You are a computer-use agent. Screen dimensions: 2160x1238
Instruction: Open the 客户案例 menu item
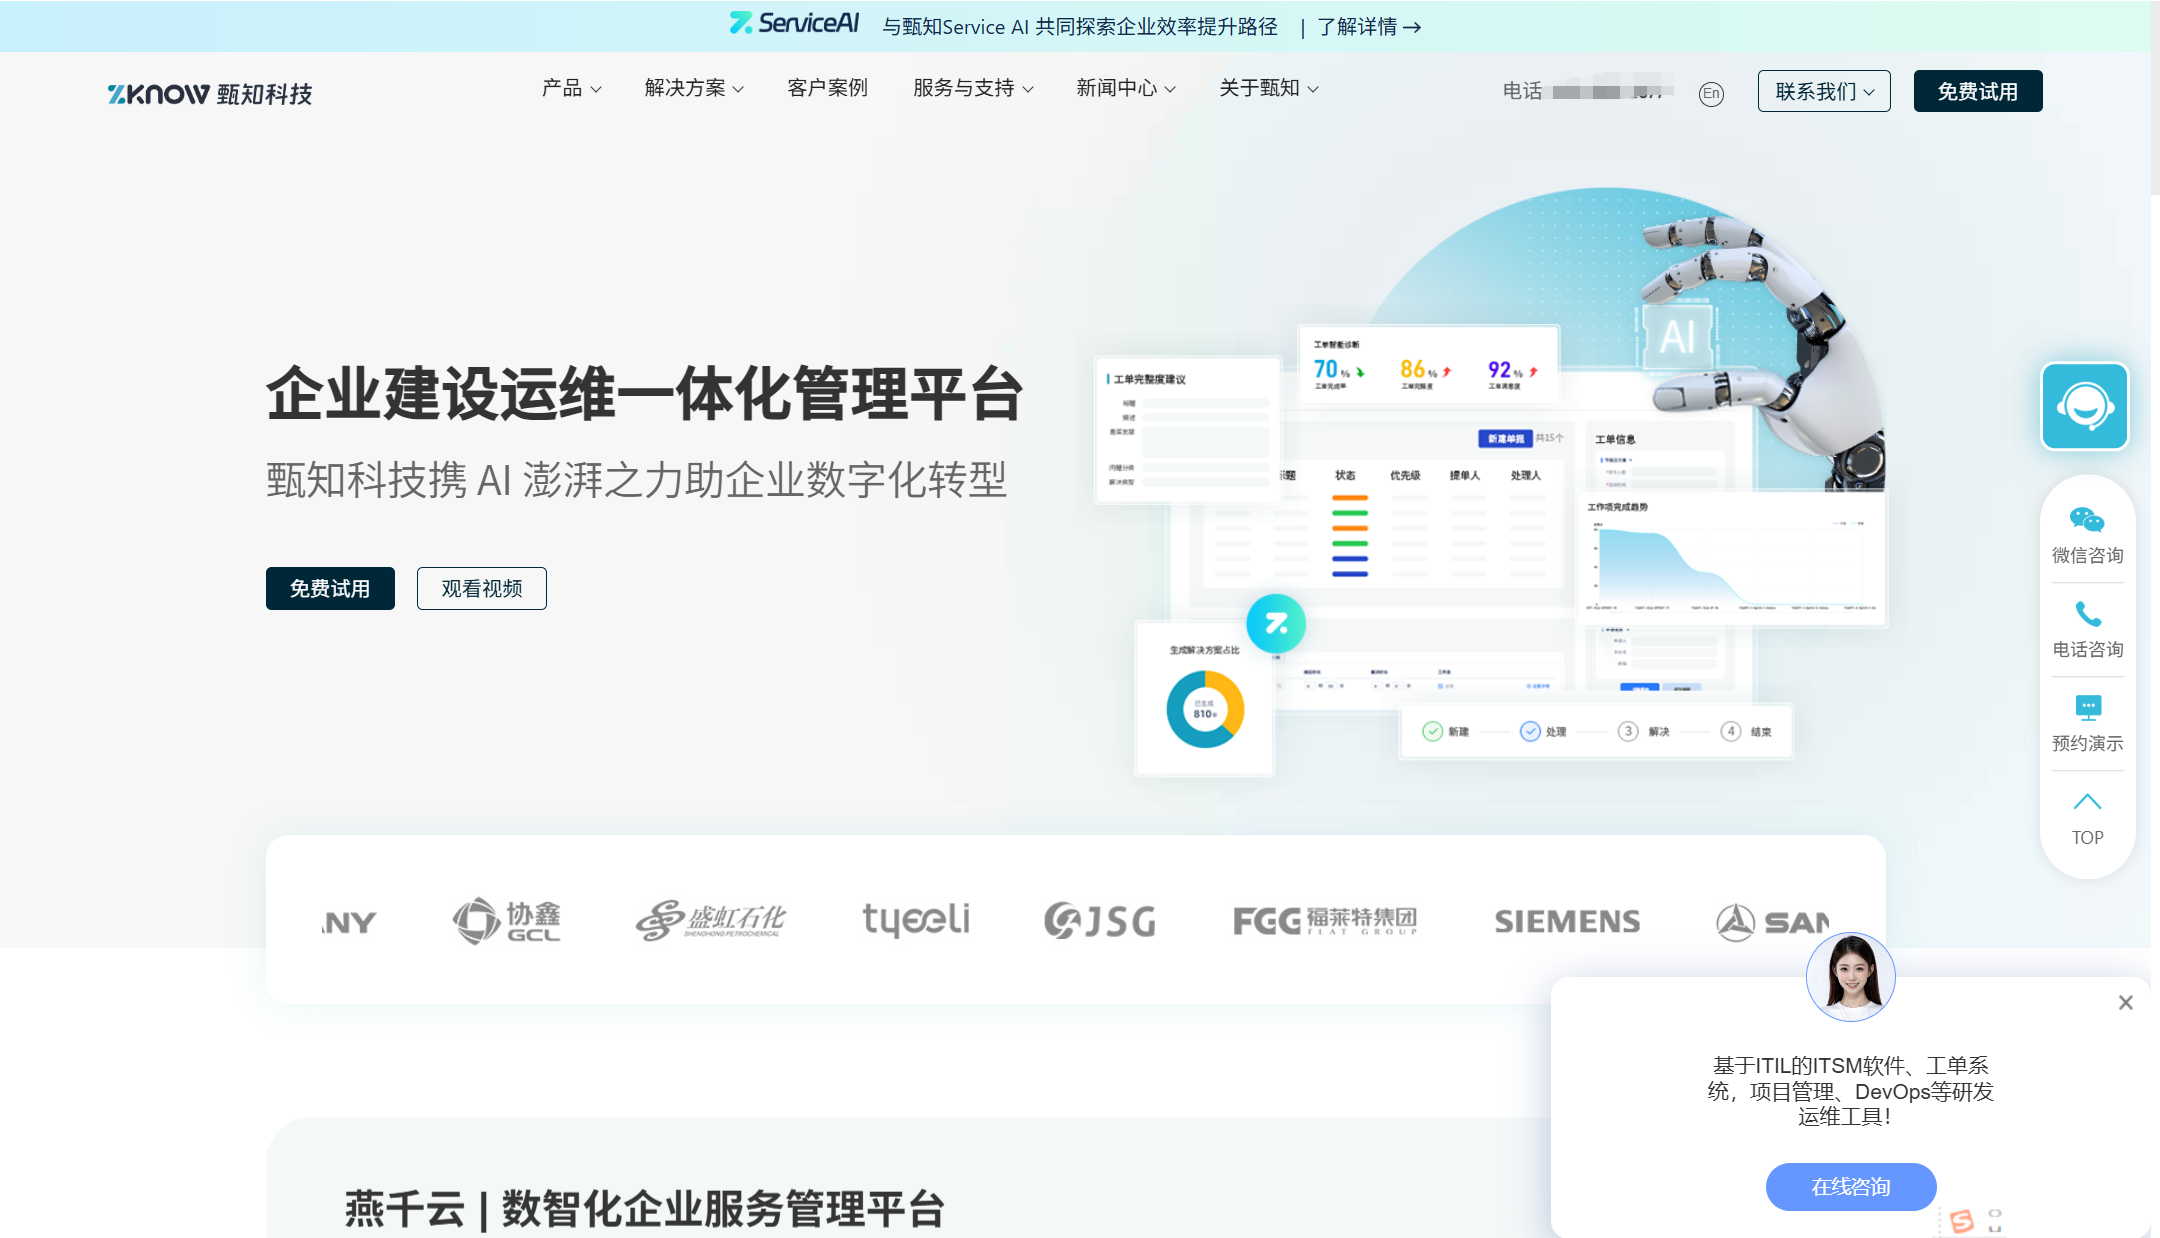[827, 88]
